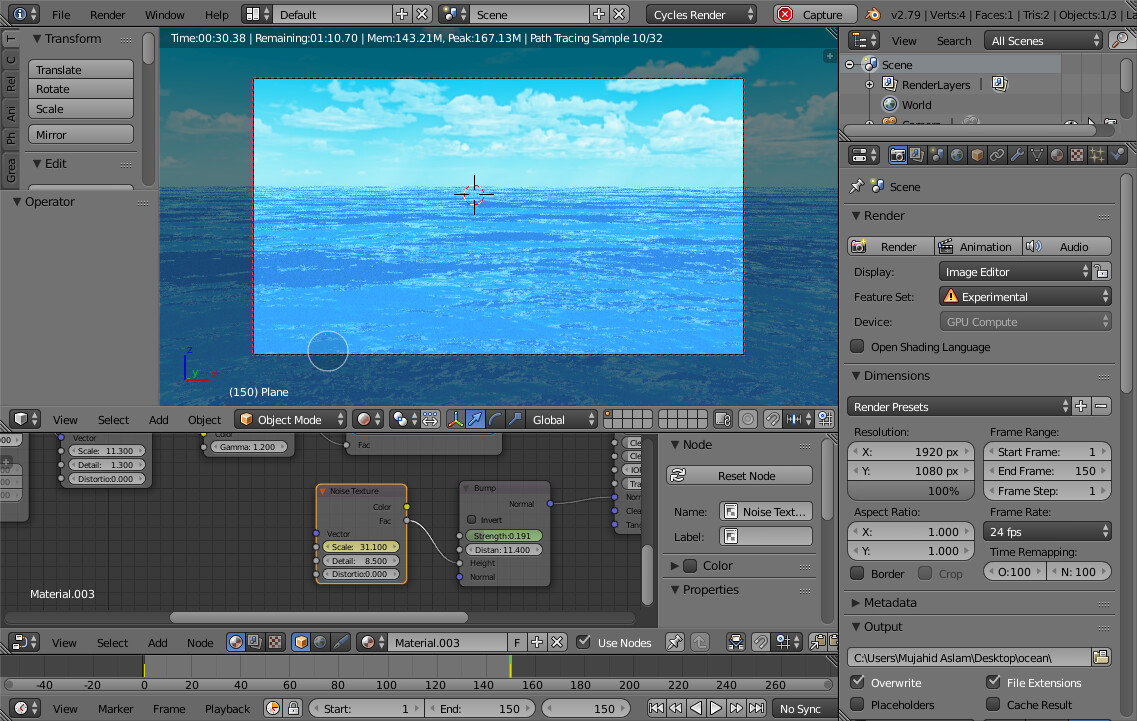Open the Render menu in the top bar

click(x=107, y=14)
